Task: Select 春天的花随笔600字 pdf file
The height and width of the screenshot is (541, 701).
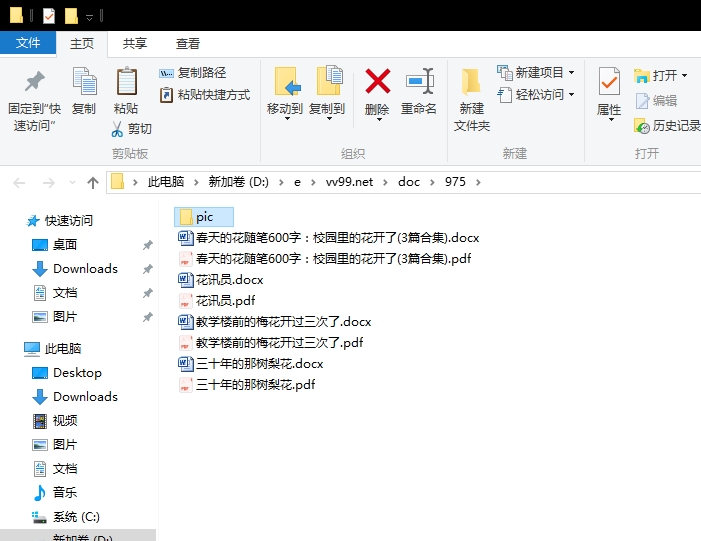Action: (x=325, y=259)
